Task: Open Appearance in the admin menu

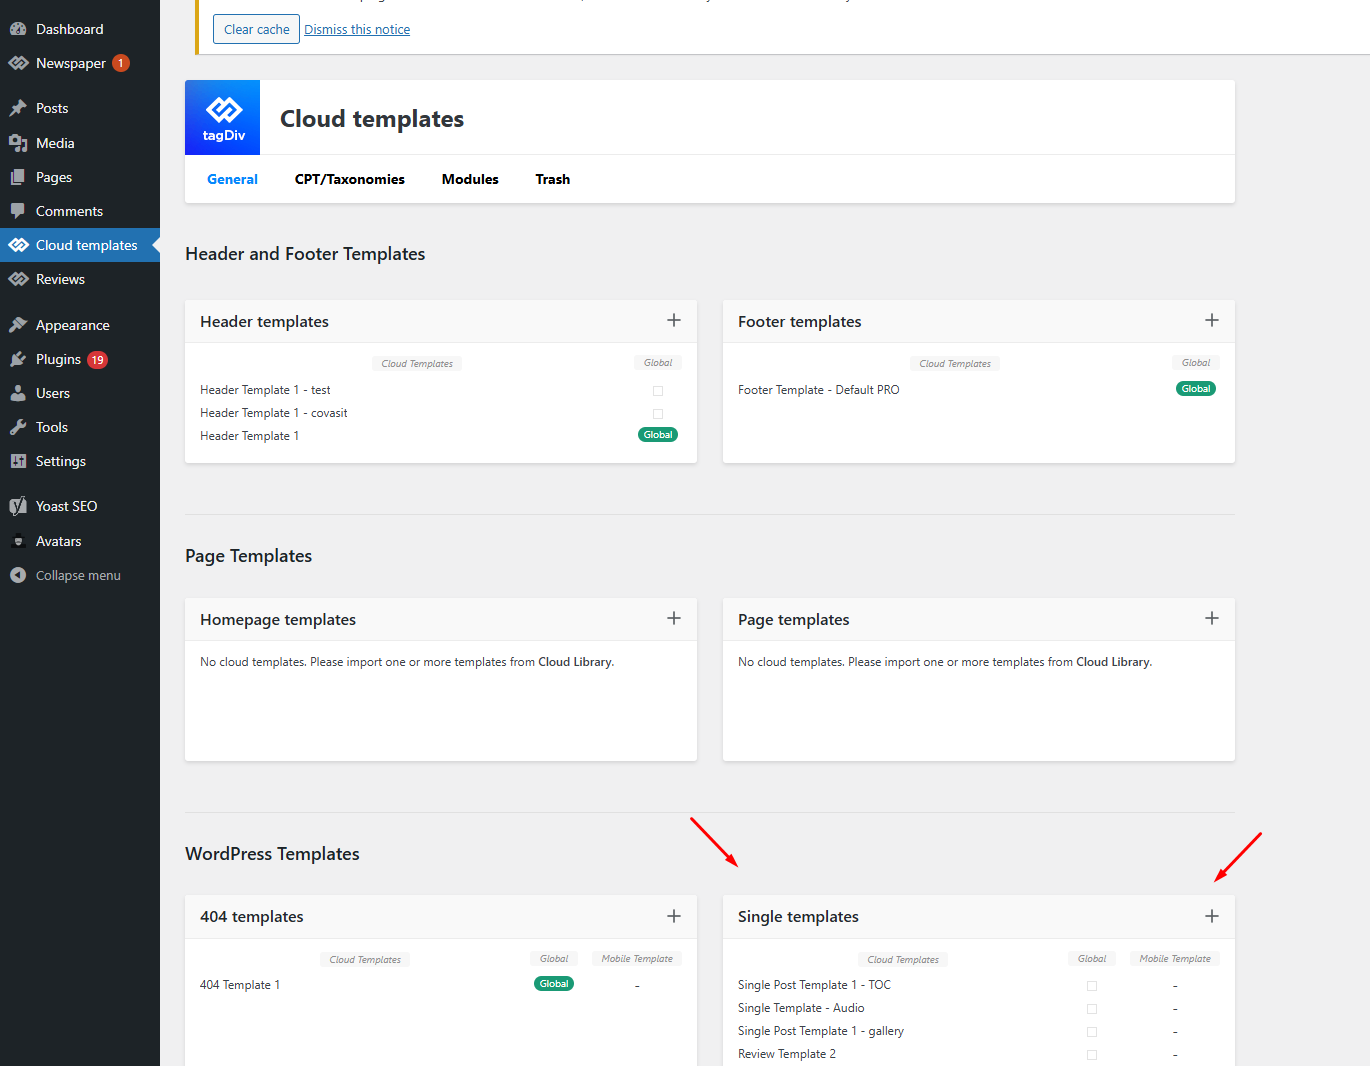Action: (x=73, y=325)
